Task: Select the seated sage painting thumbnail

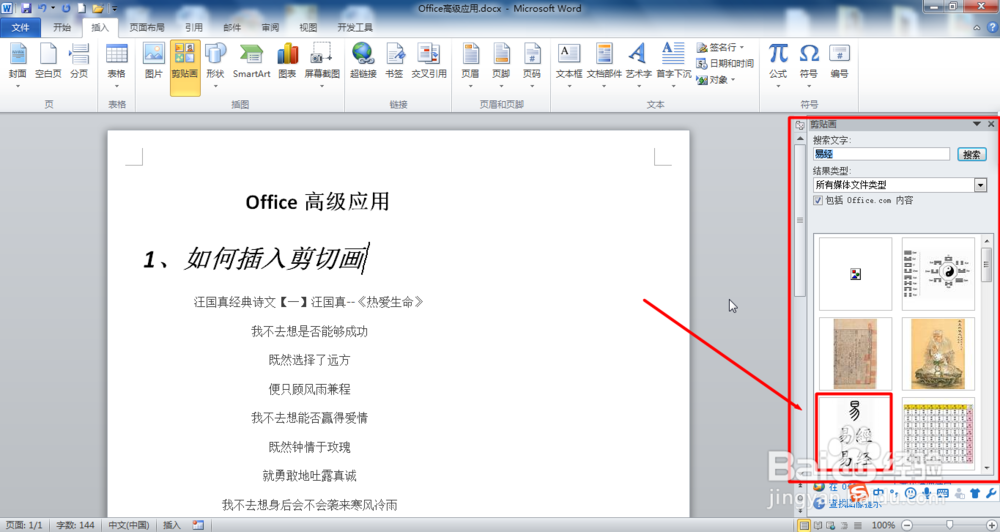Action: (938, 353)
